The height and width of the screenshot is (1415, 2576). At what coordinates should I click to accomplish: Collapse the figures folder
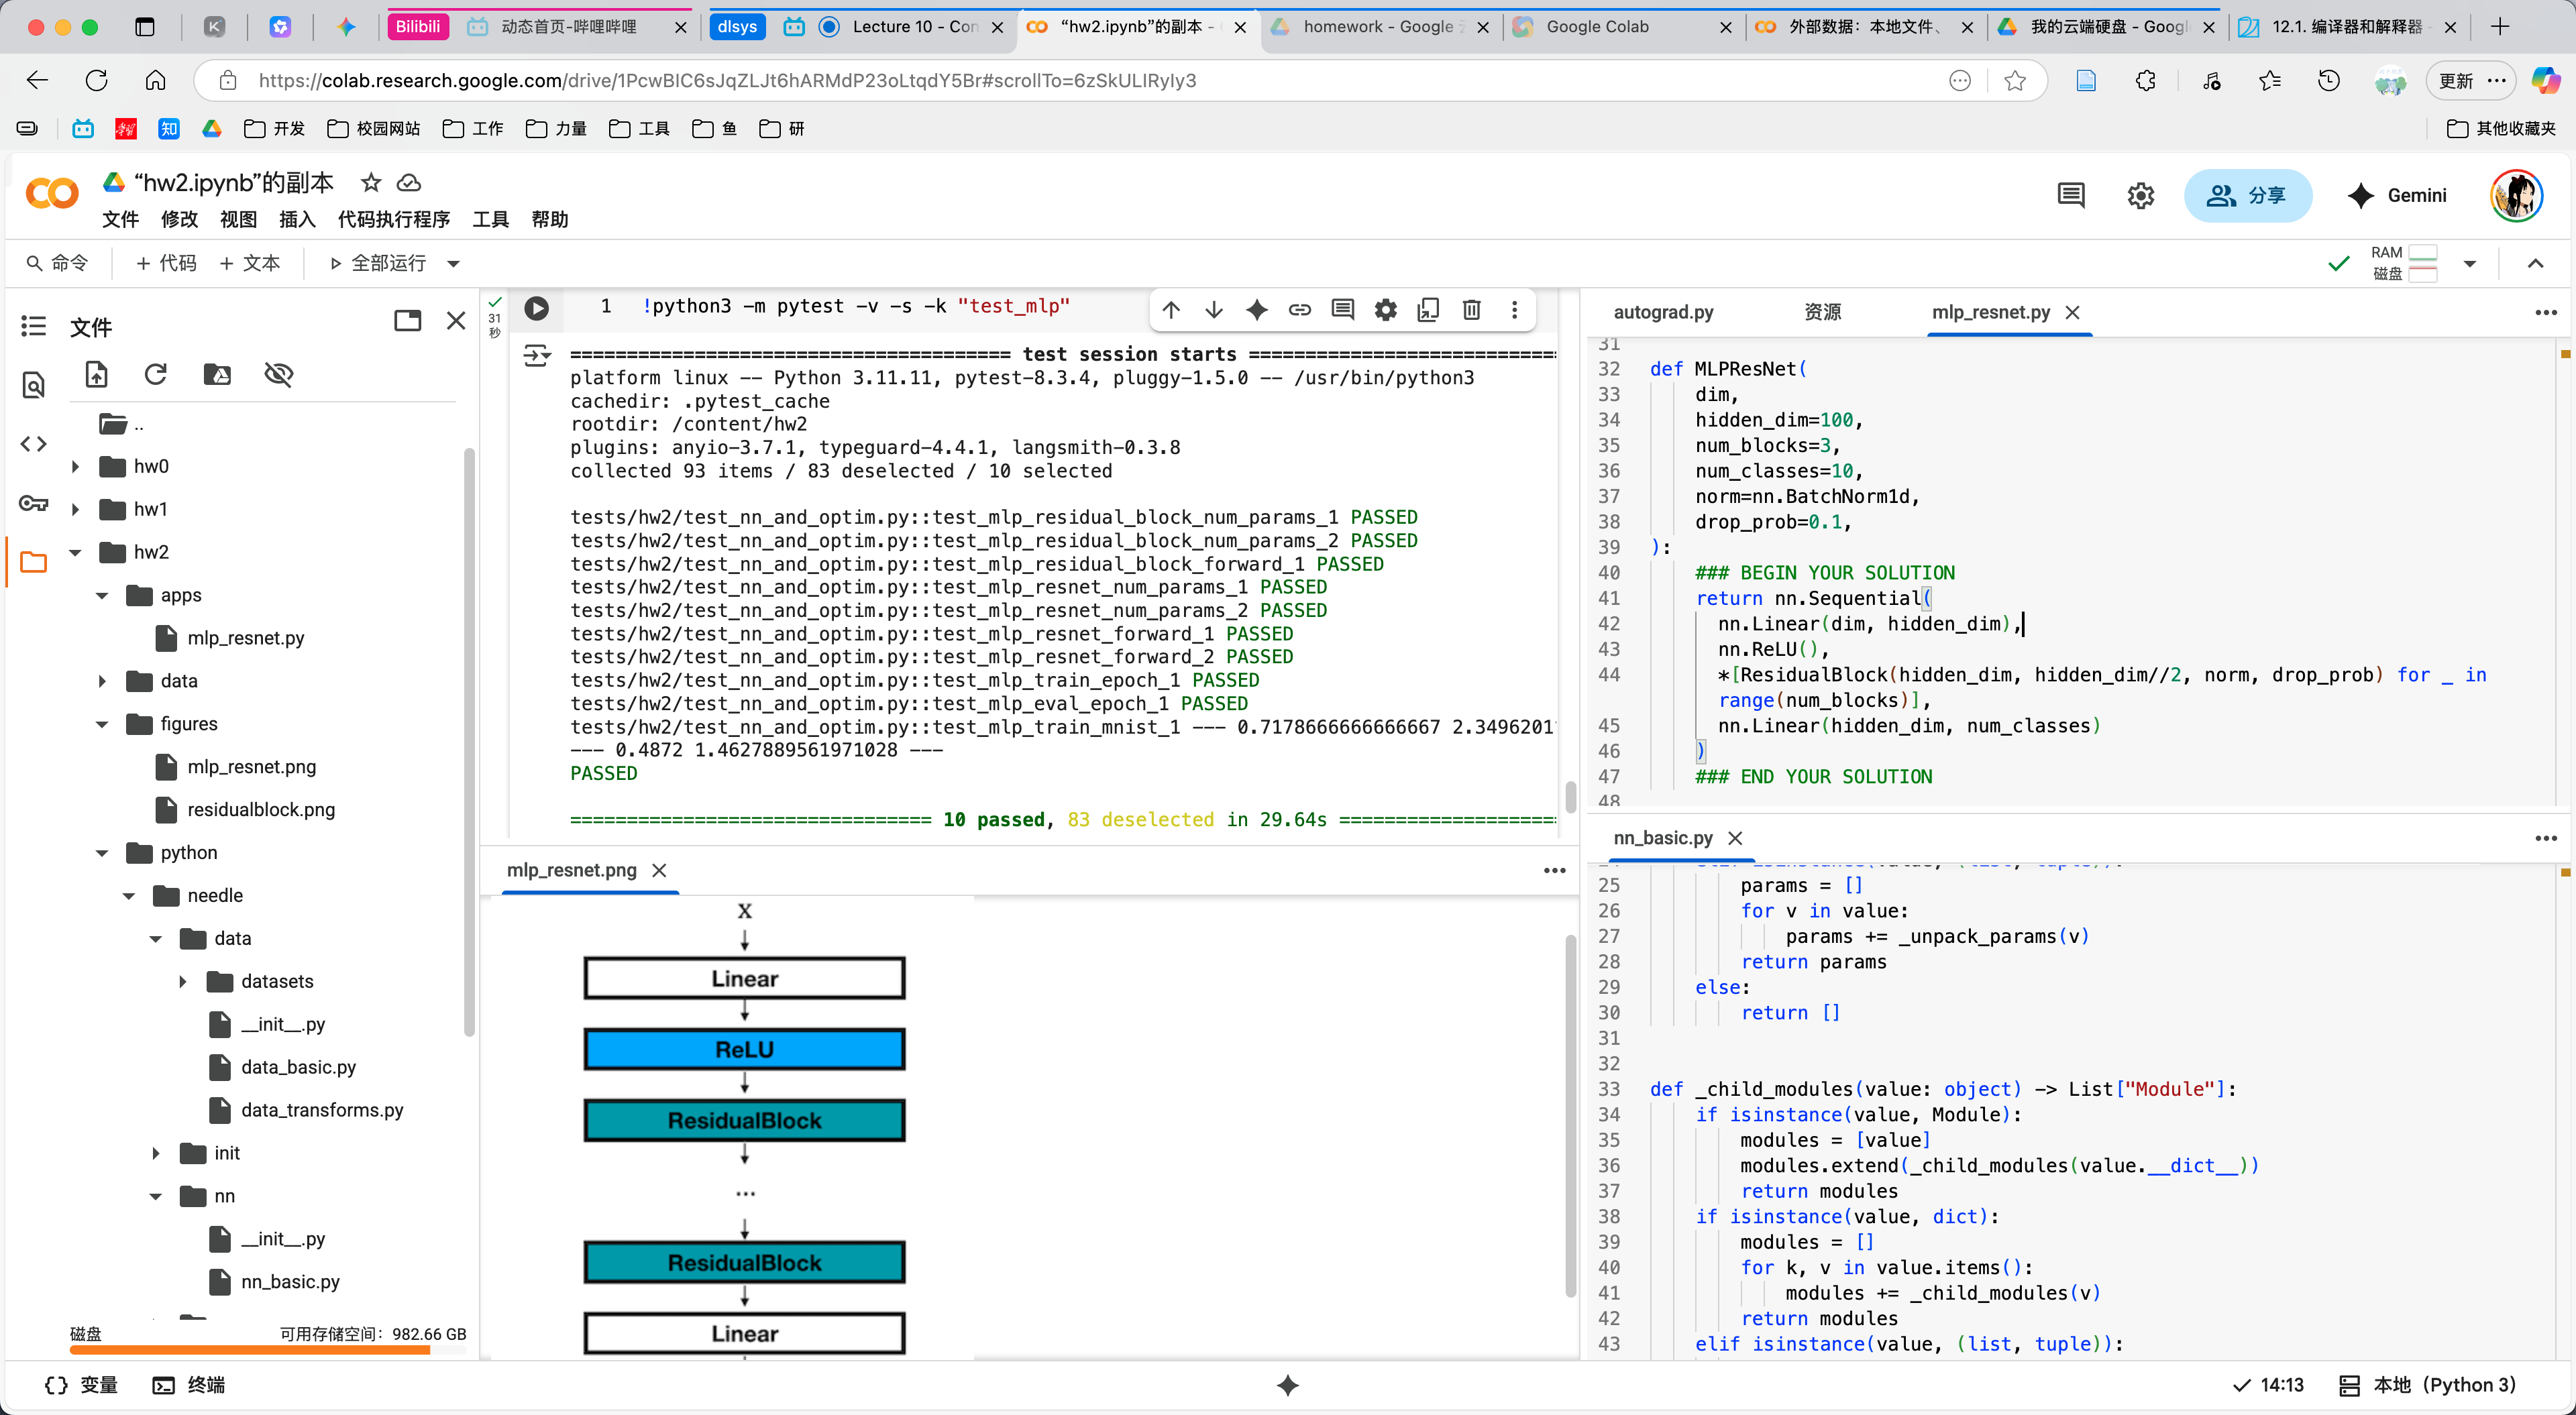click(102, 724)
